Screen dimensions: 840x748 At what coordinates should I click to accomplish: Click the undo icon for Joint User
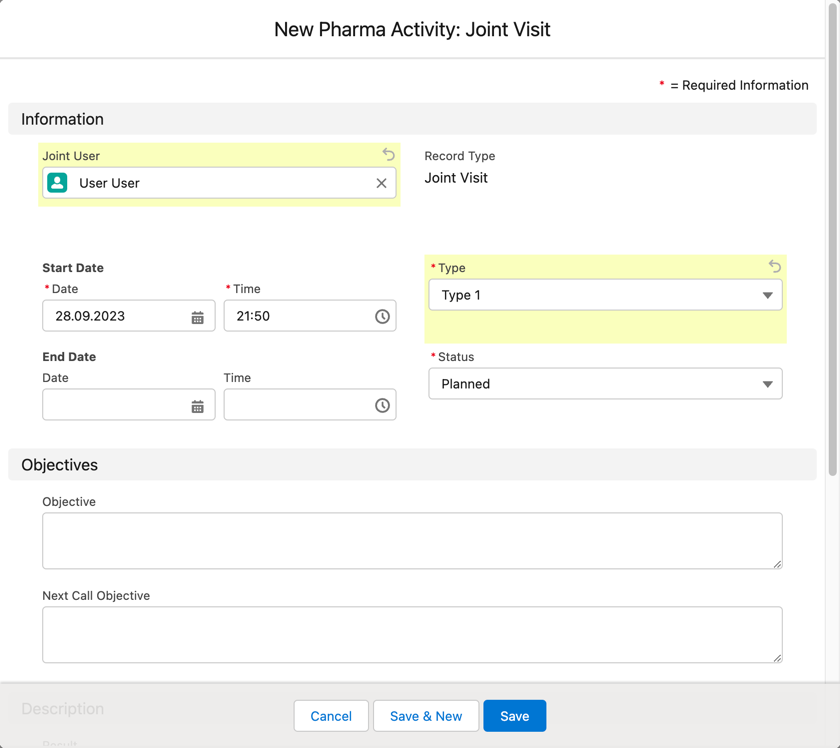[x=388, y=155]
